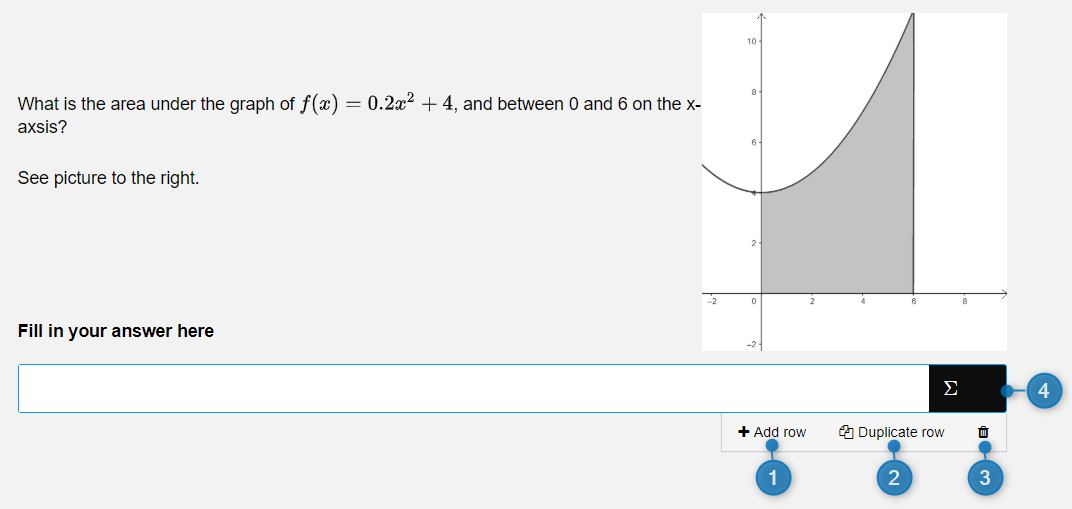Click the origin label 0 on the graph
The width and height of the screenshot is (1072, 509).
753,301
